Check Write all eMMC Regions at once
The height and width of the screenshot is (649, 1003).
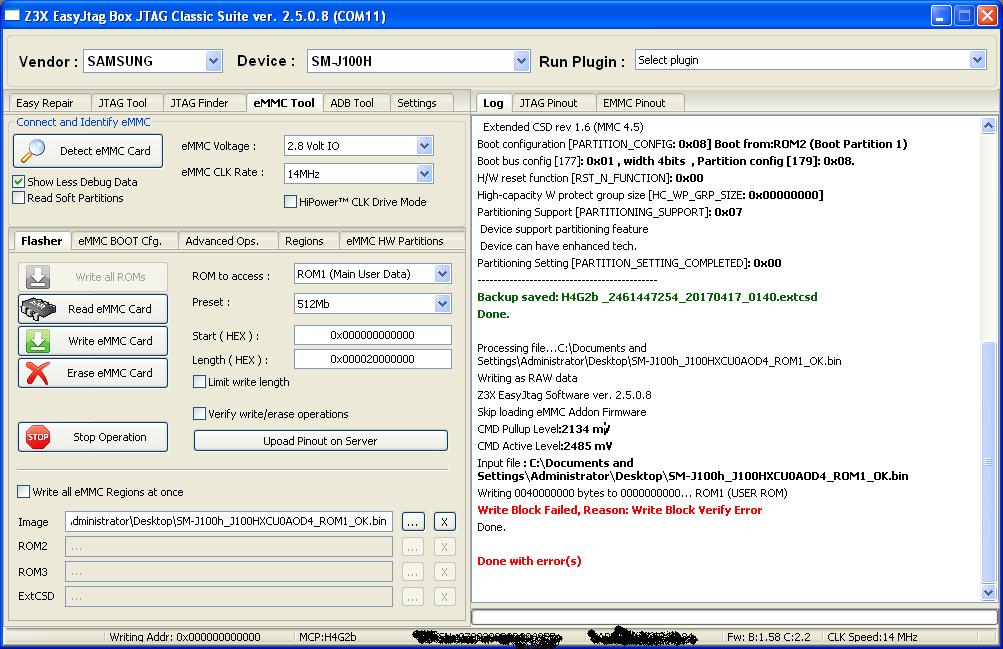tap(24, 492)
